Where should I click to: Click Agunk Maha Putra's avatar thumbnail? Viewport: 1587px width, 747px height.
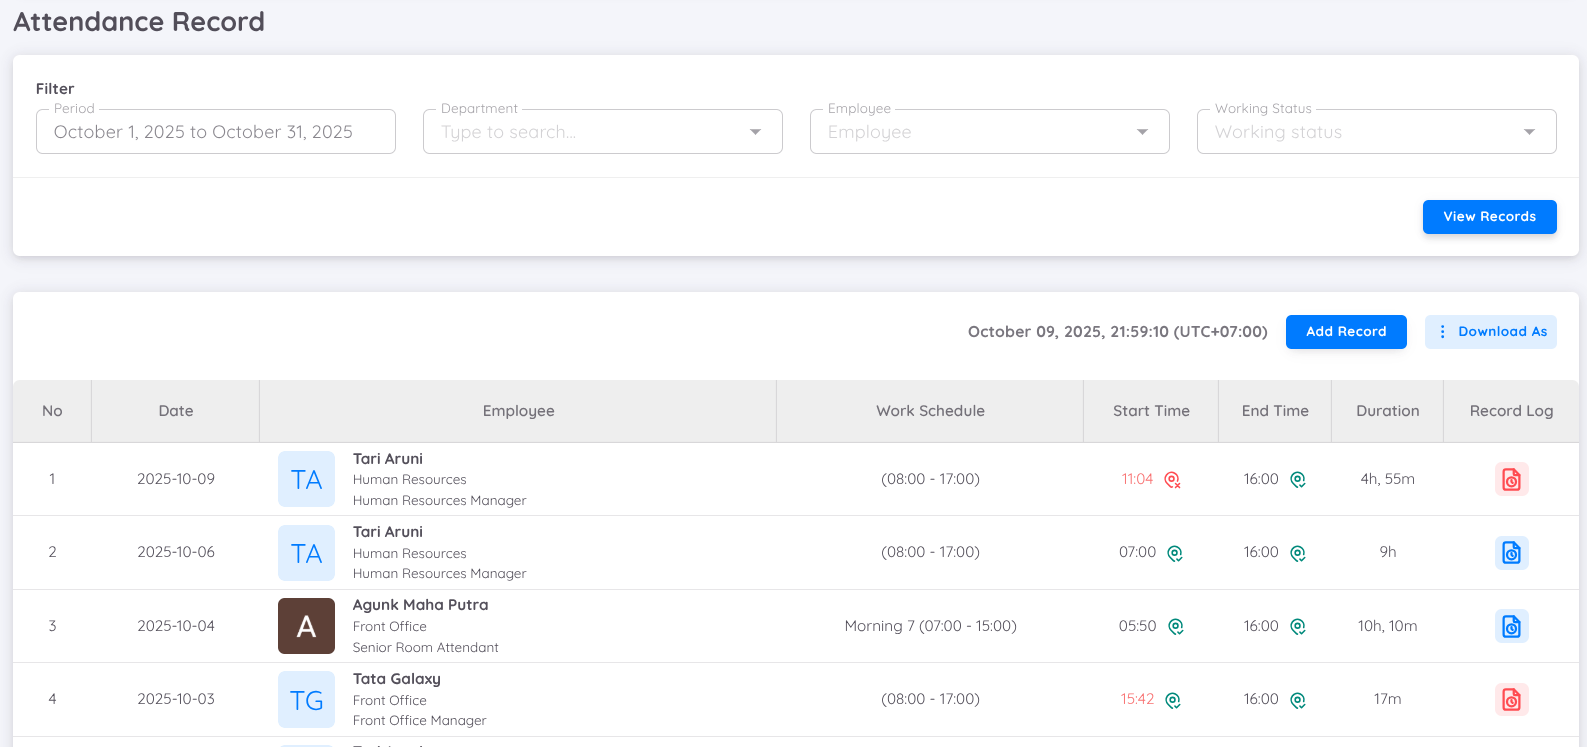point(306,626)
